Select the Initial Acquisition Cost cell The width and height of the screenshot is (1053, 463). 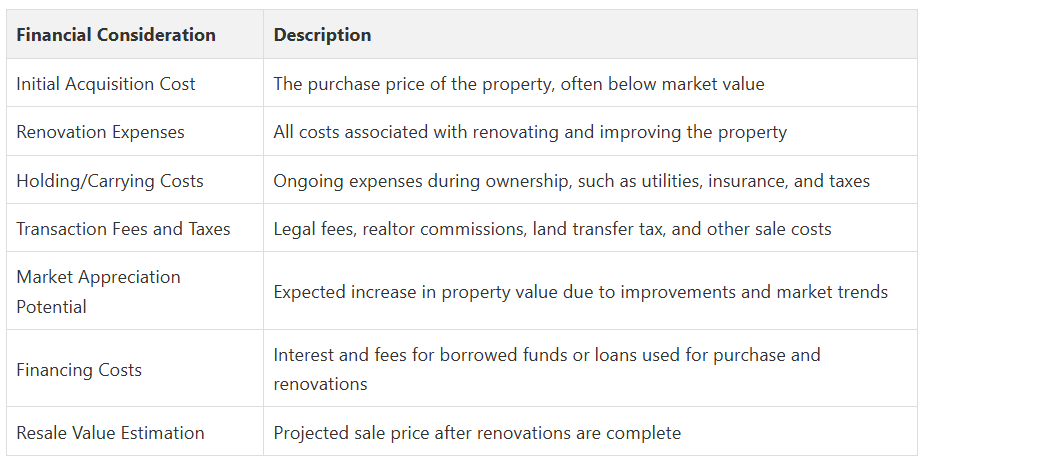tap(106, 84)
